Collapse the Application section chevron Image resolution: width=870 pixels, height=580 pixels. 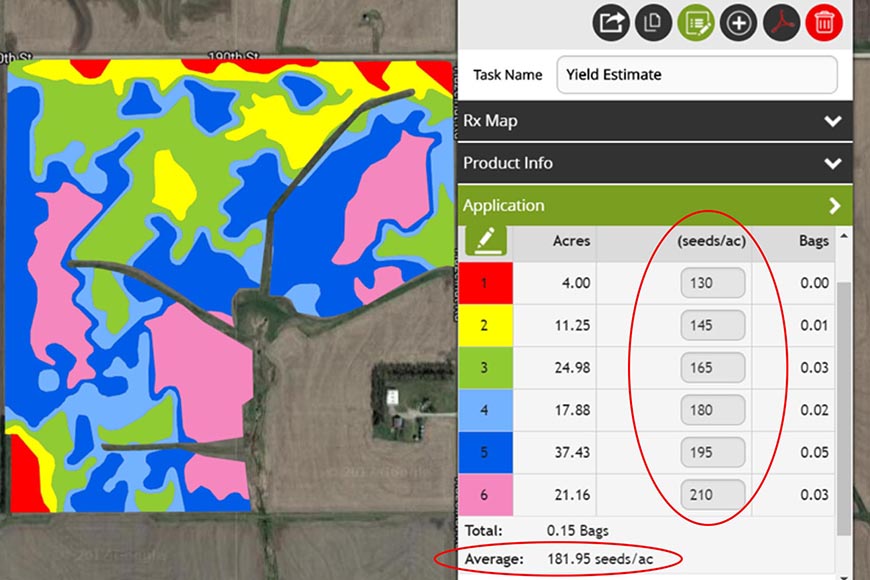(x=833, y=206)
